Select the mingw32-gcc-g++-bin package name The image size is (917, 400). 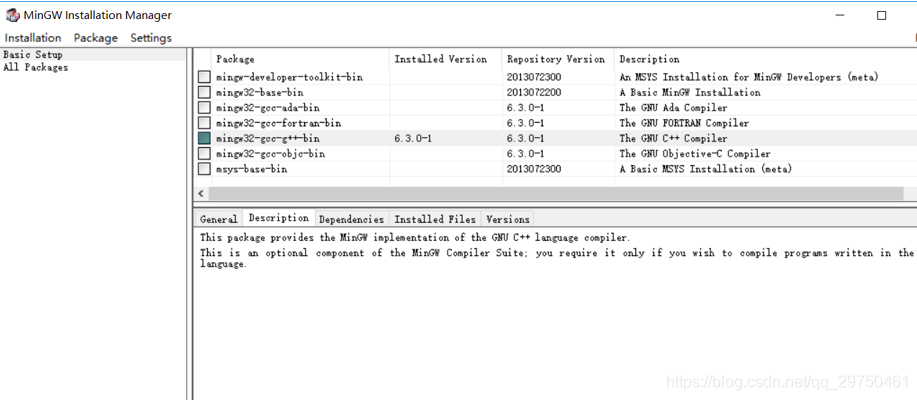point(268,138)
